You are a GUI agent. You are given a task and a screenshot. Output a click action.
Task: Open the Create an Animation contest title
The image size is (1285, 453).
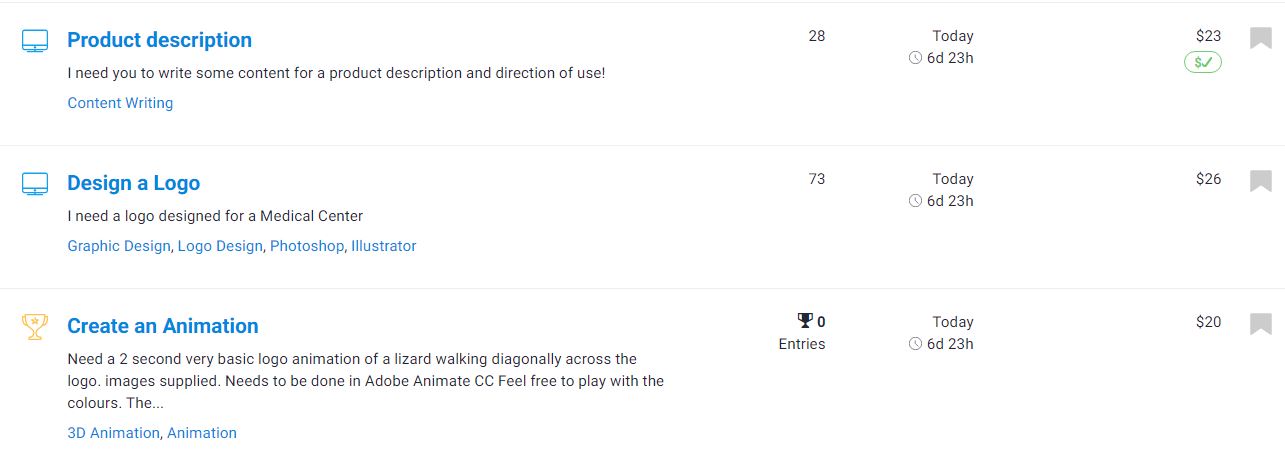(162, 326)
